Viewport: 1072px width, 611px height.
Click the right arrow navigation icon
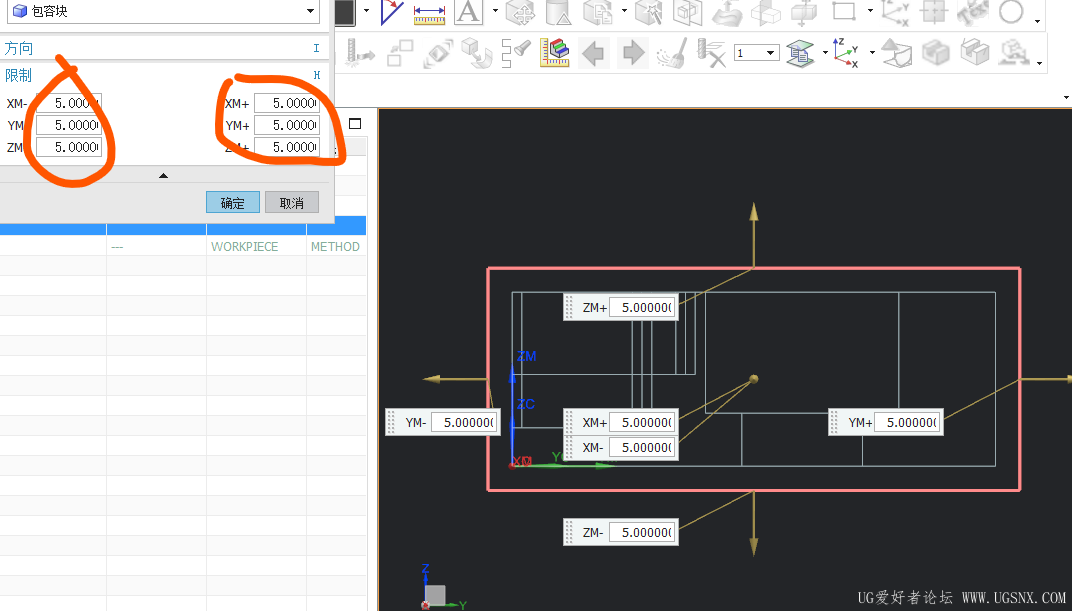click(632, 52)
